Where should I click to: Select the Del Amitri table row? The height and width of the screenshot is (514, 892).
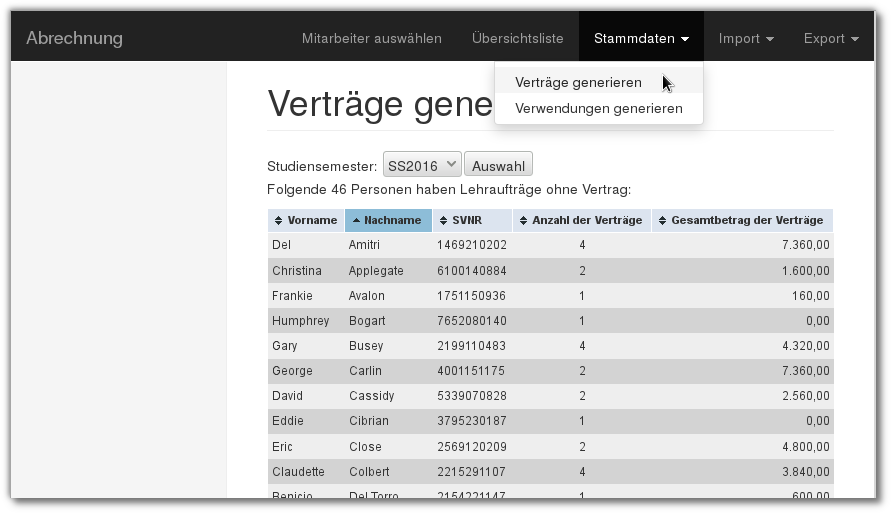(550, 245)
